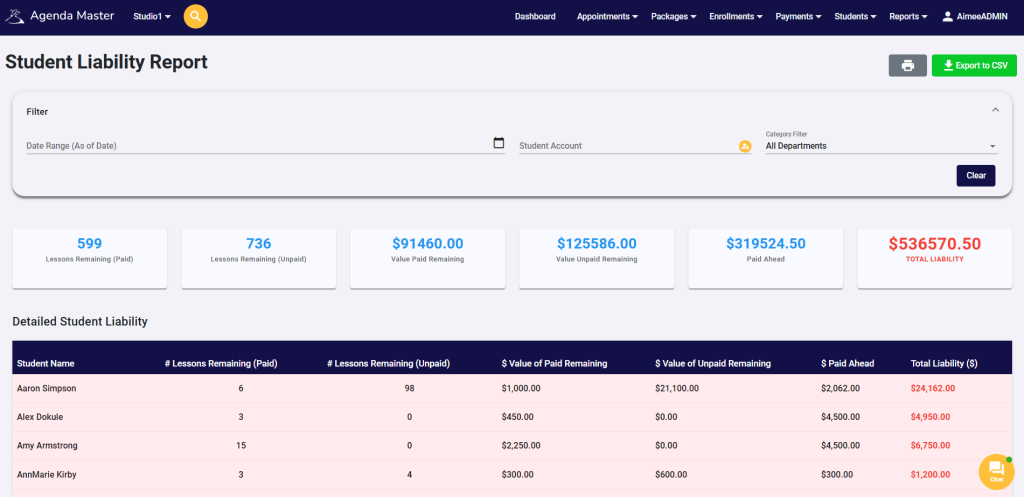Click the Student Account input field

[x=625, y=146]
